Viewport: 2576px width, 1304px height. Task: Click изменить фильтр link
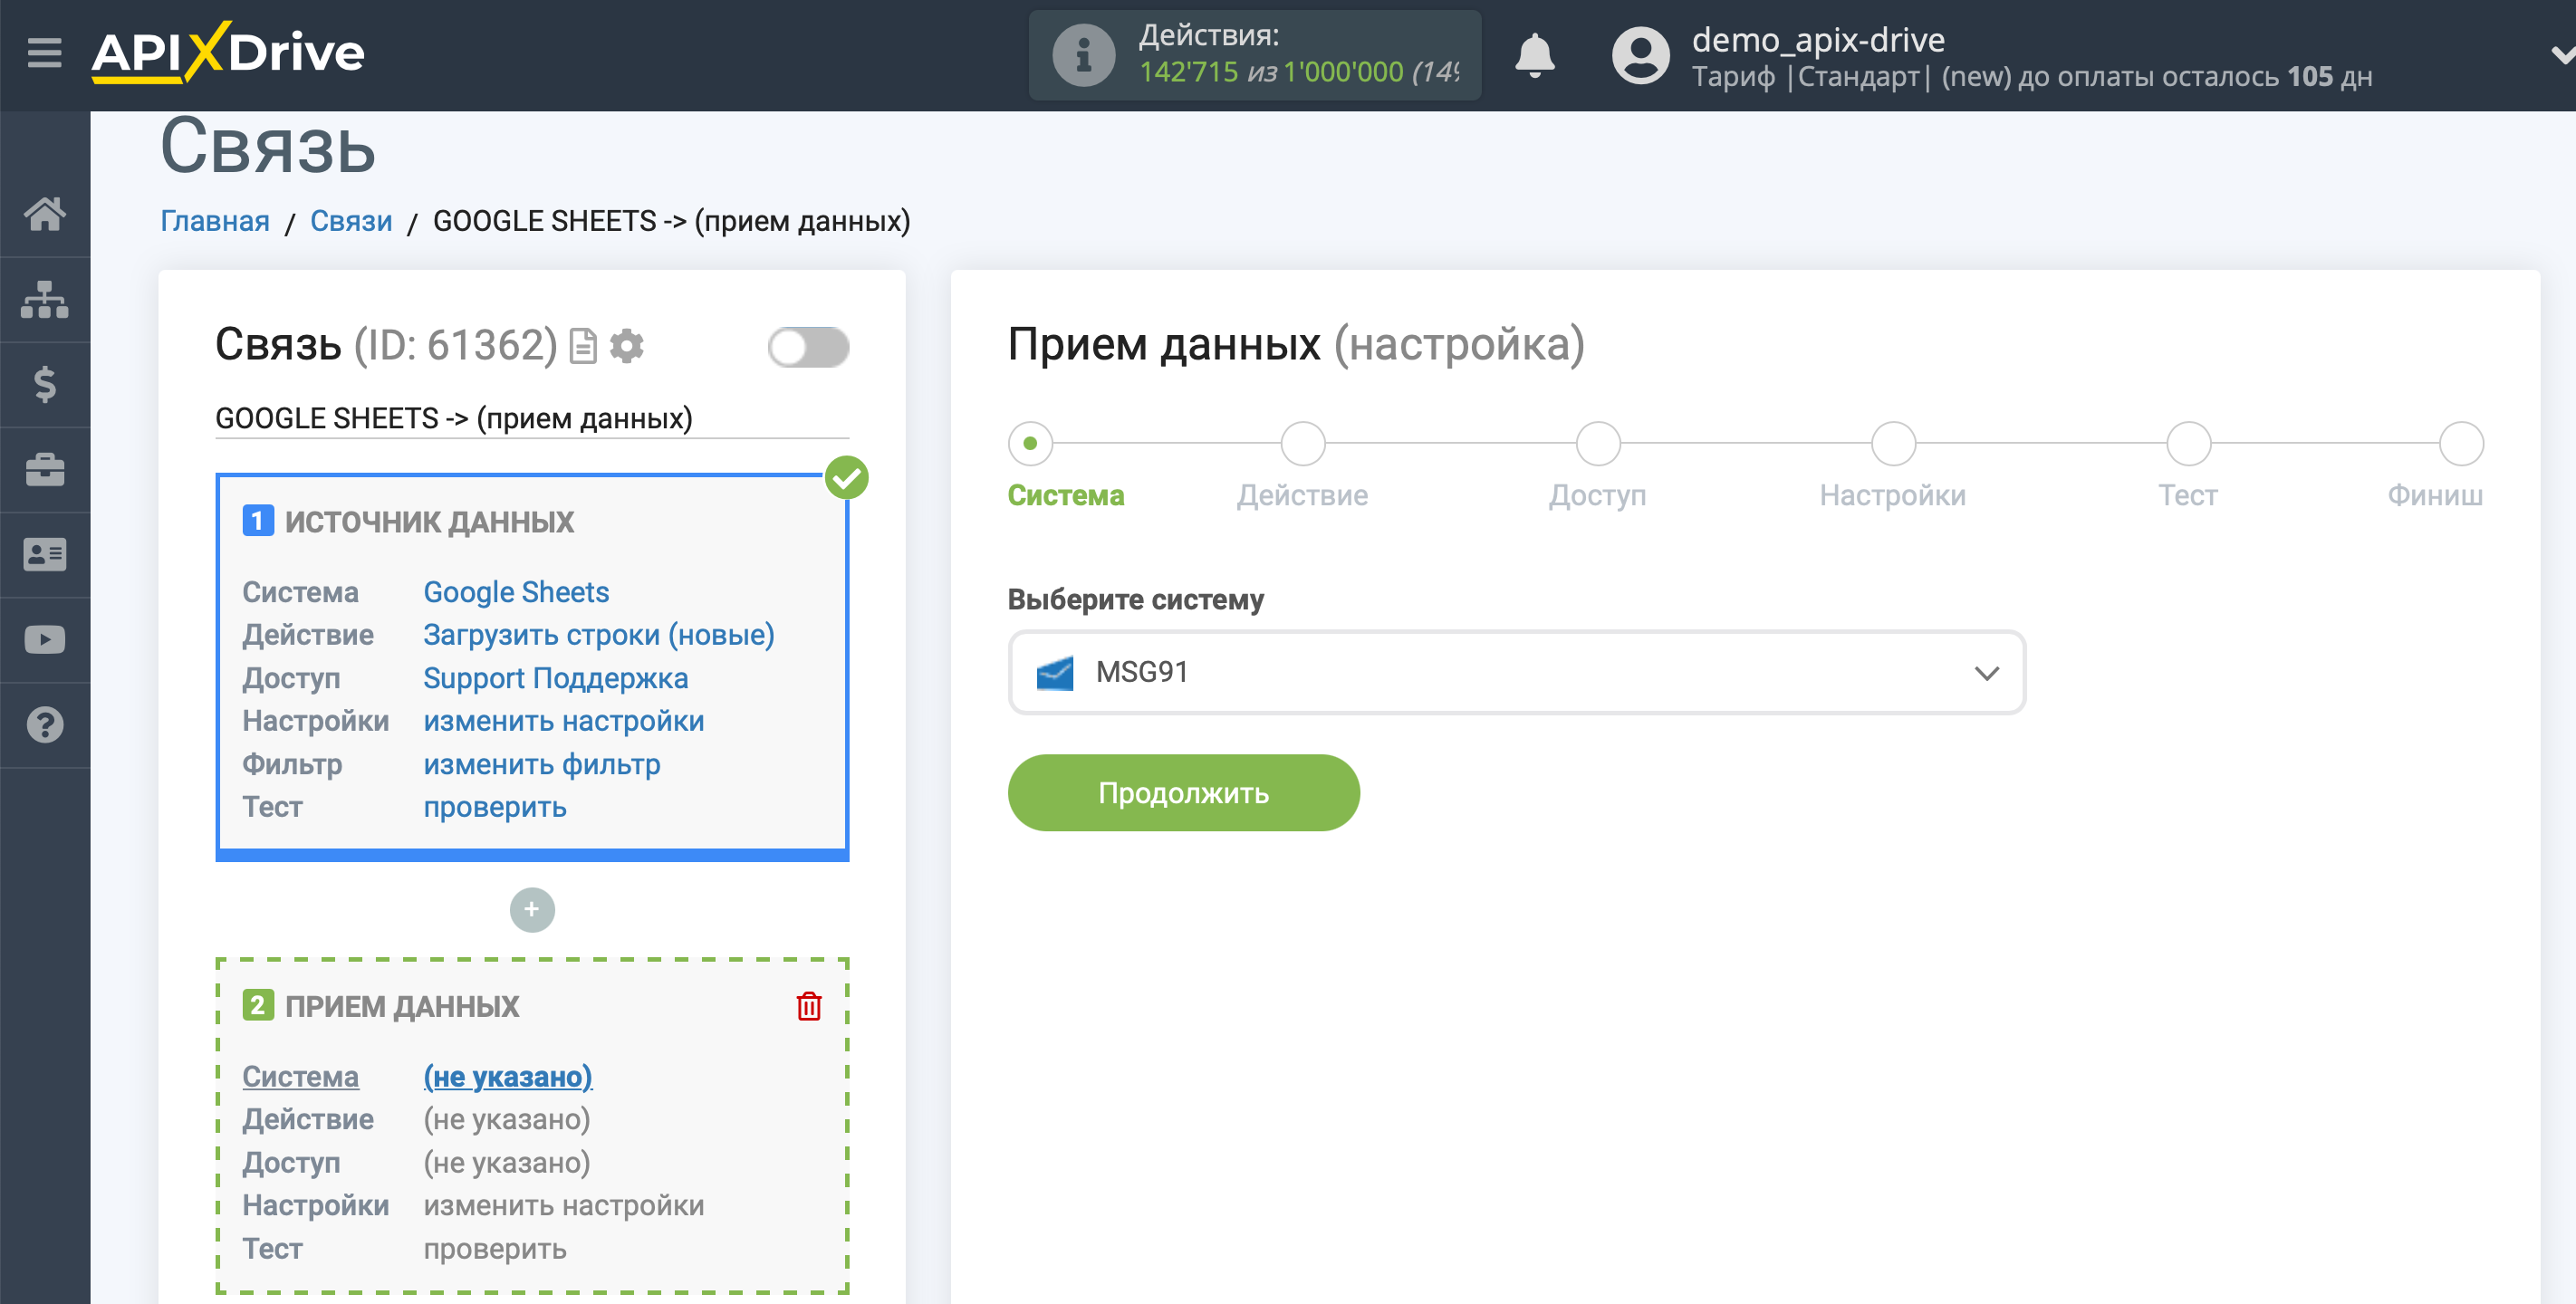pyautogui.click(x=542, y=764)
